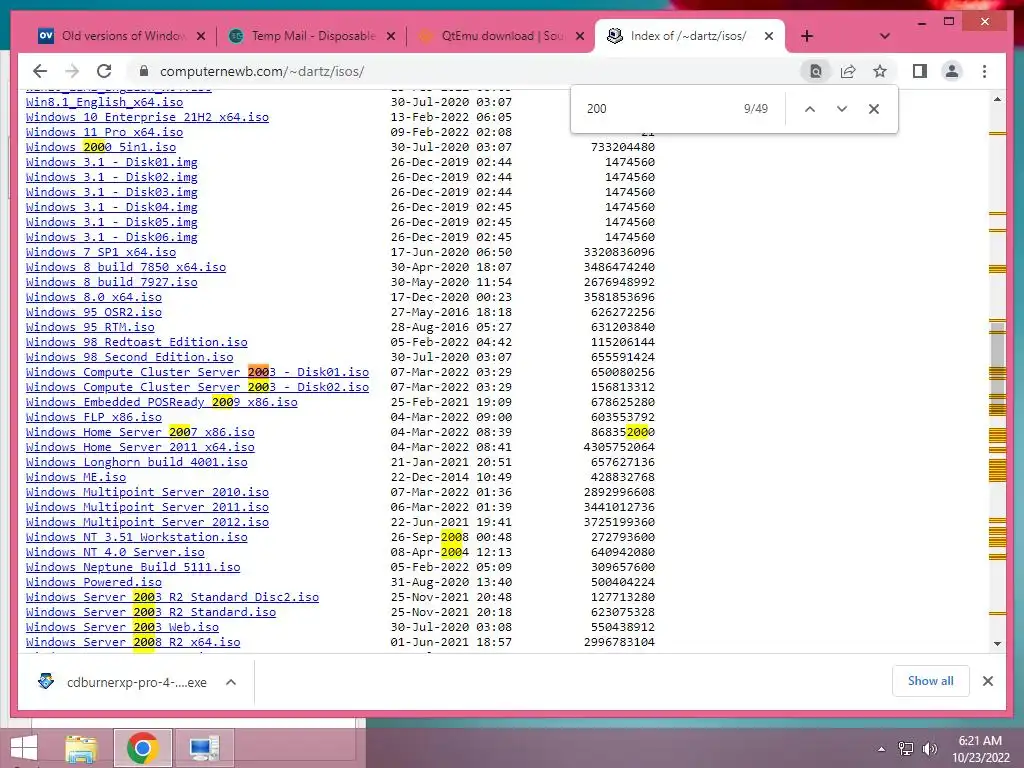Click the Chrome taskbar icon
This screenshot has width=1024, height=768.
pos(142,748)
